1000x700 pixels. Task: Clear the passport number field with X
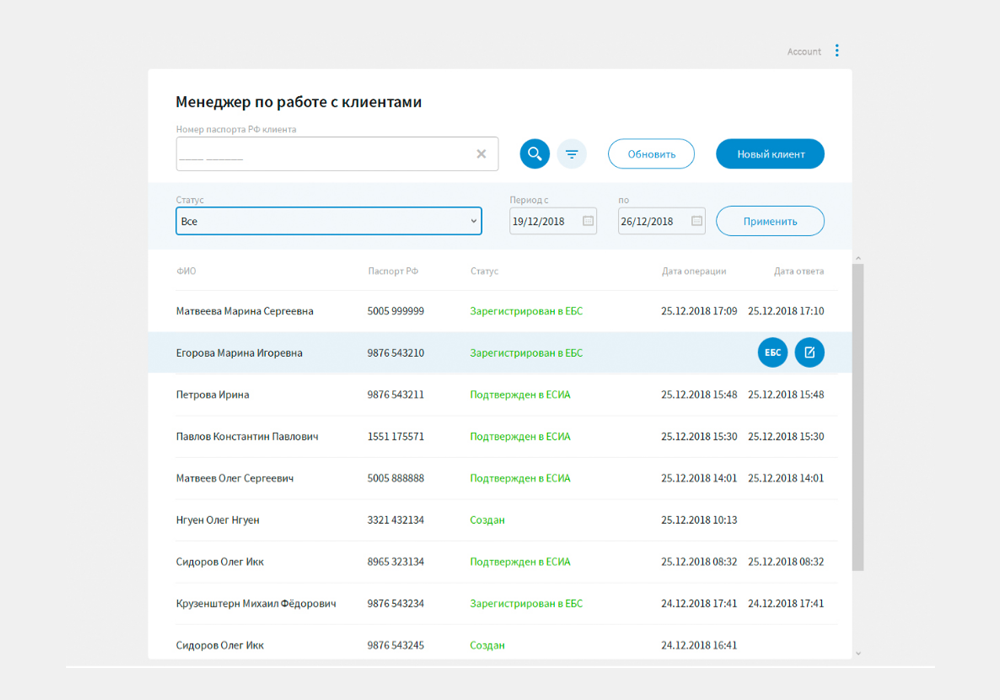(x=482, y=154)
